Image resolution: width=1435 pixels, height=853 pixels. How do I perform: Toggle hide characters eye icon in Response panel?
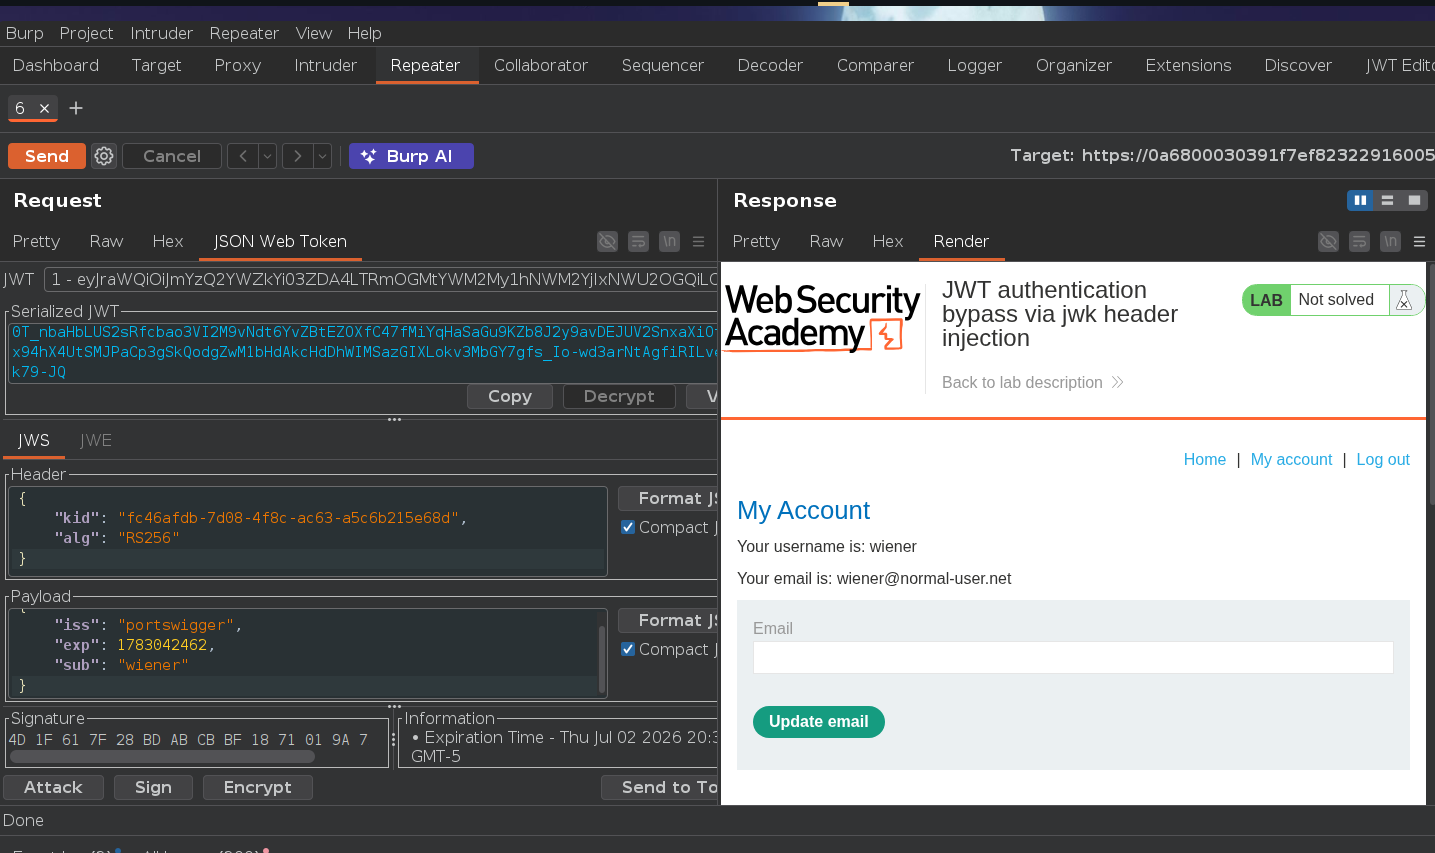1328,241
